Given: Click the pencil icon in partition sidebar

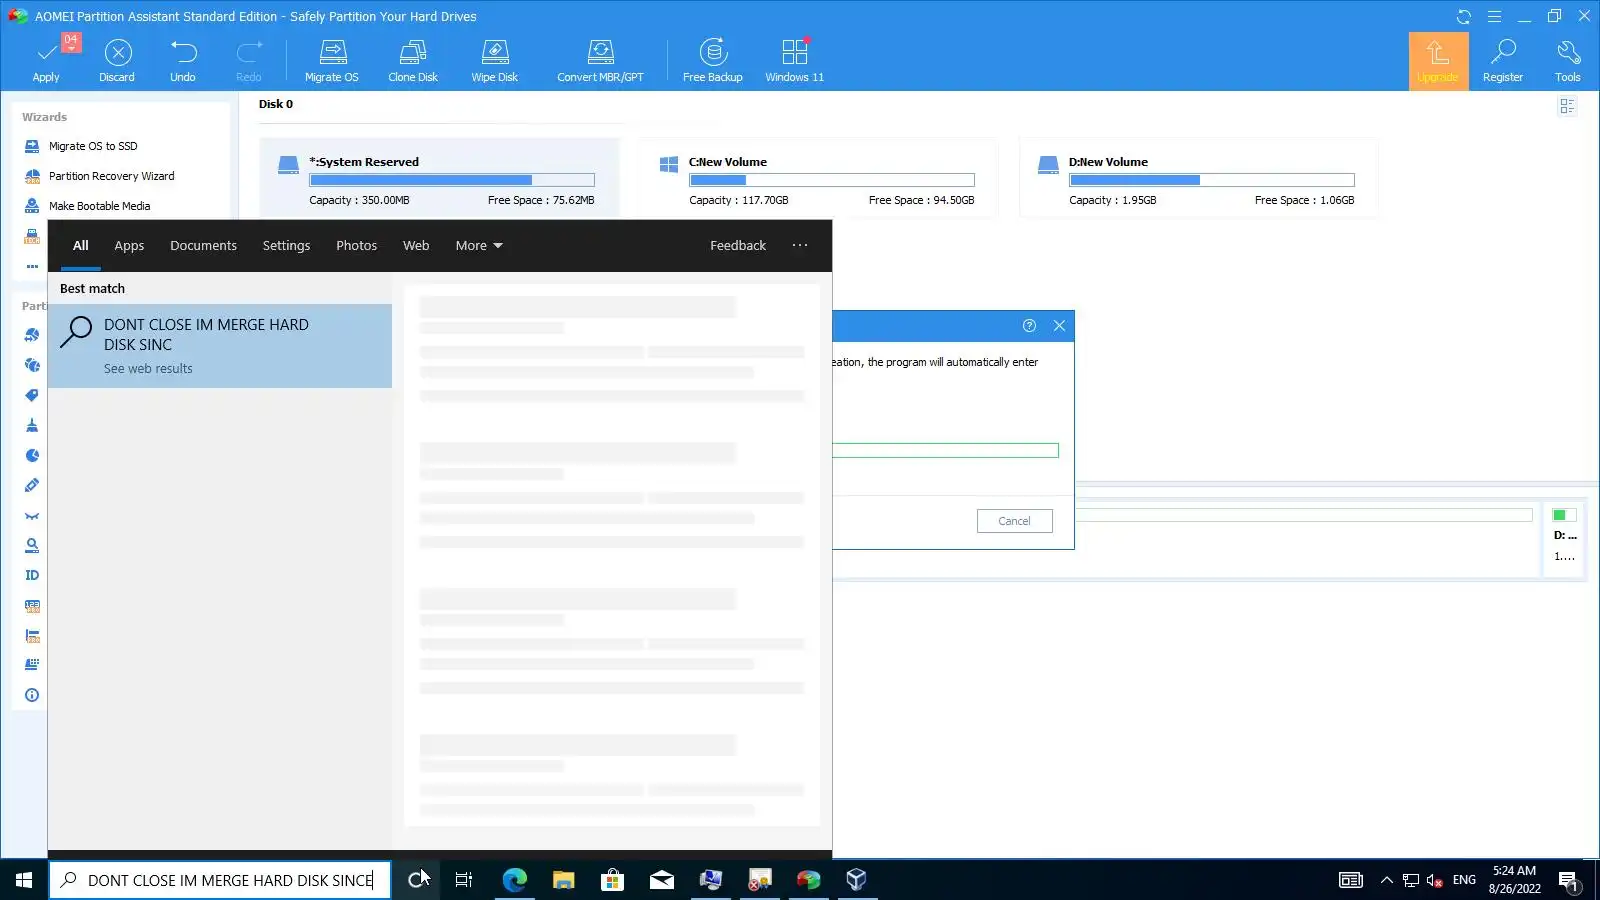Looking at the screenshot, I should (32, 485).
